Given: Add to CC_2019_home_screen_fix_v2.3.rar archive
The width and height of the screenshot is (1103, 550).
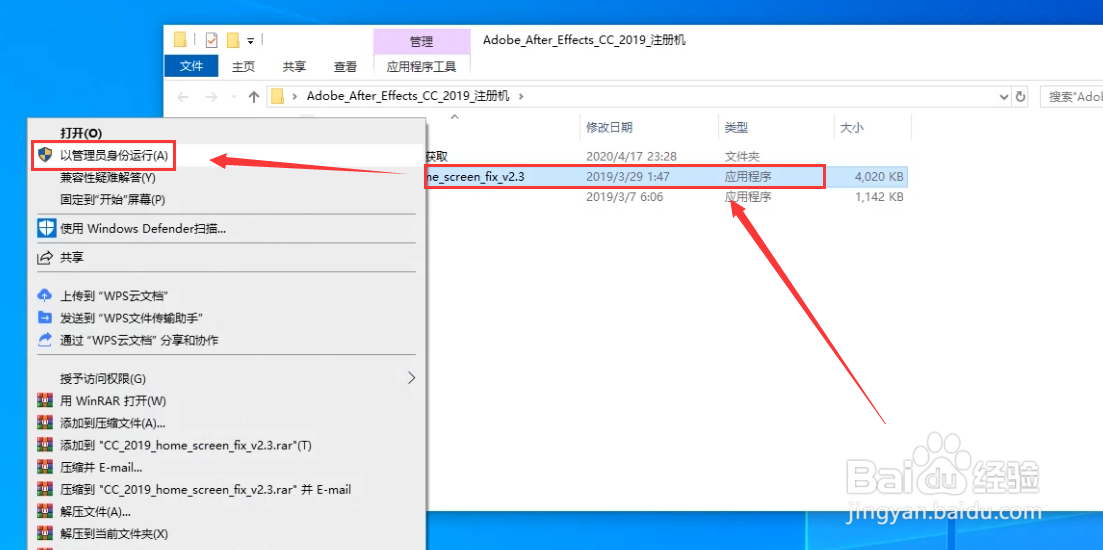Looking at the screenshot, I should [x=186, y=445].
